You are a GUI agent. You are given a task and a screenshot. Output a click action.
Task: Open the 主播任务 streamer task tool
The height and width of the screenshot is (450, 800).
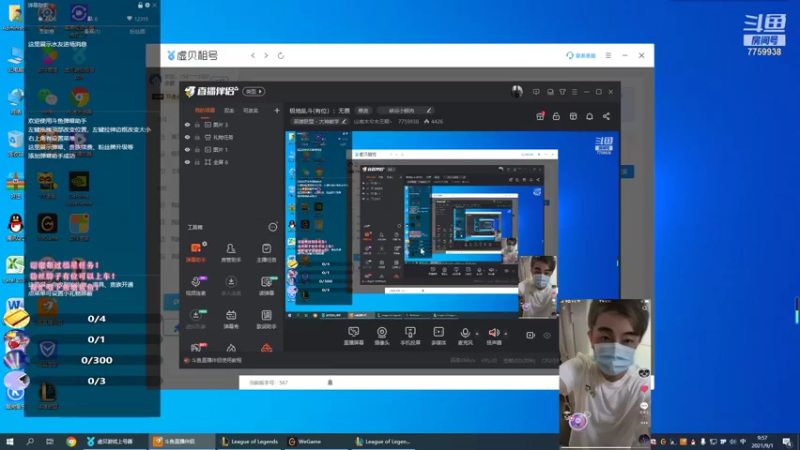coord(266,253)
